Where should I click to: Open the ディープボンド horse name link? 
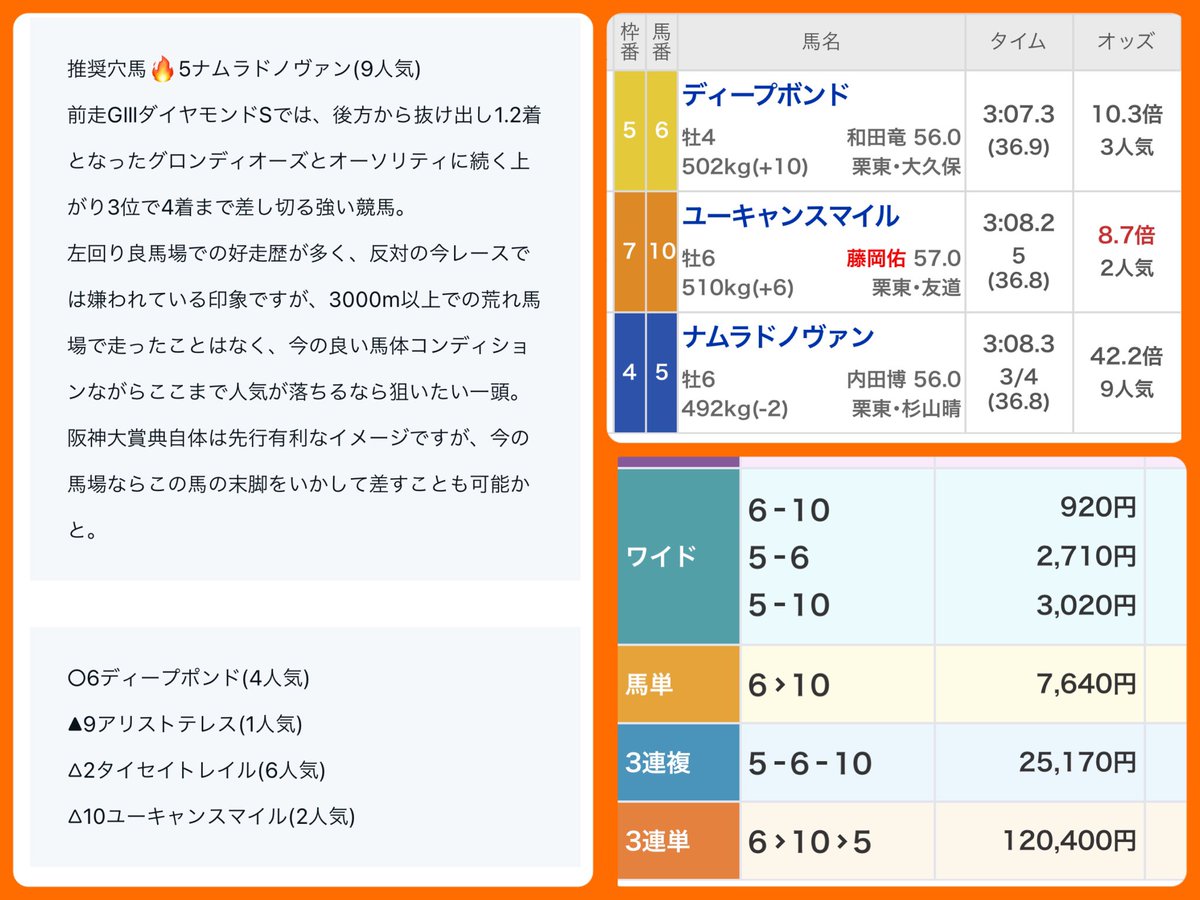[x=765, y=95]
